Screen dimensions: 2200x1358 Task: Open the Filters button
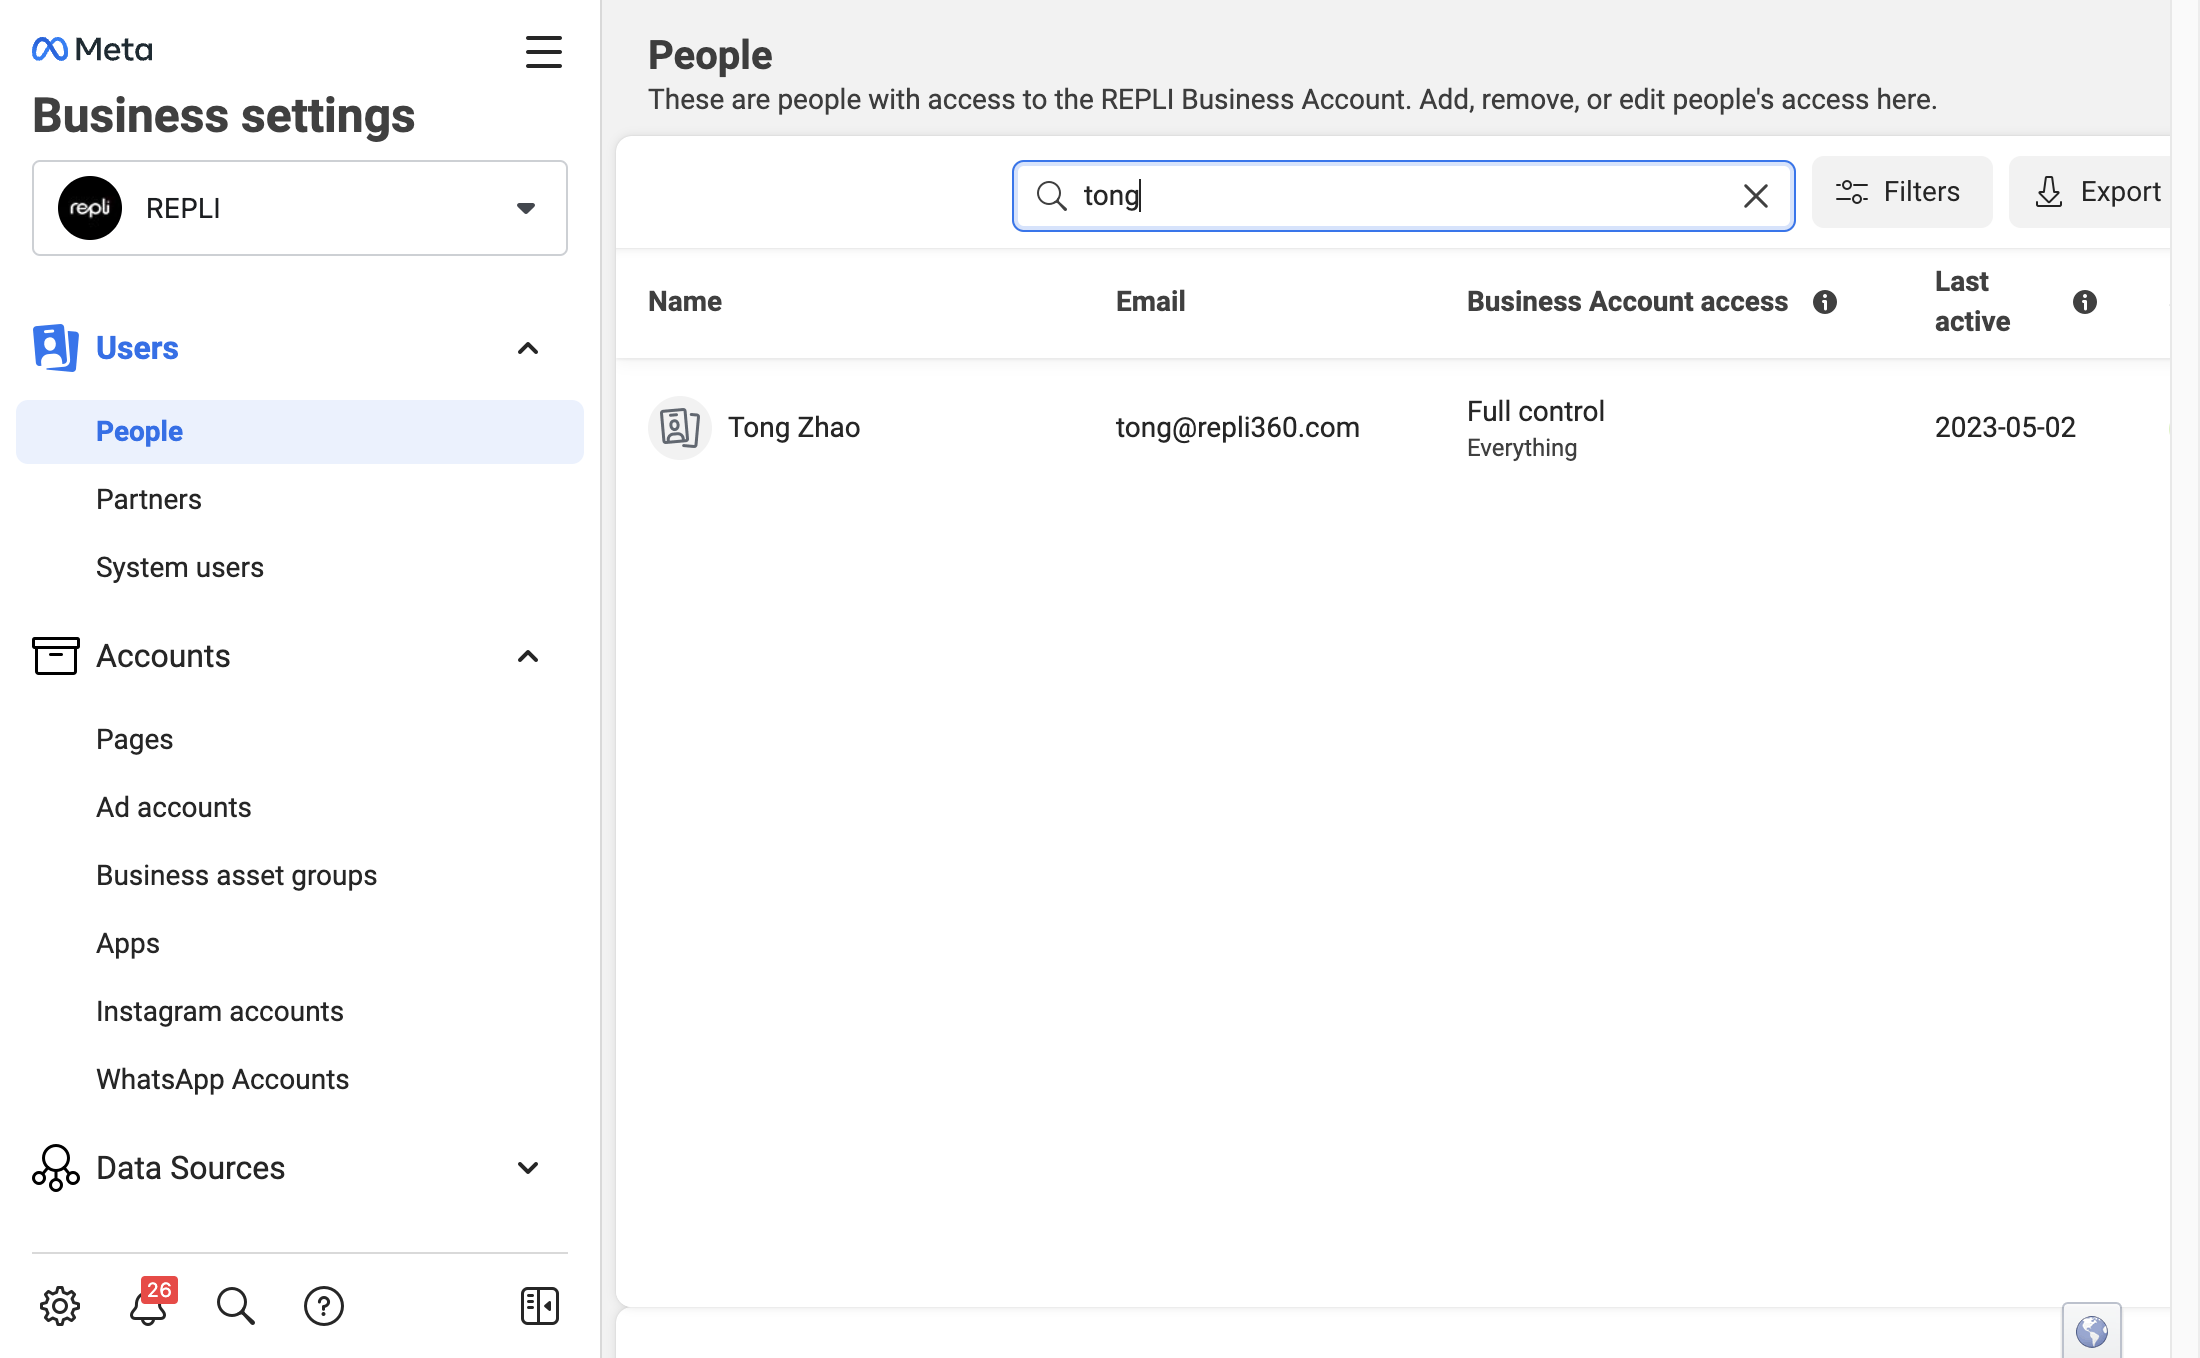point(1902,192)
